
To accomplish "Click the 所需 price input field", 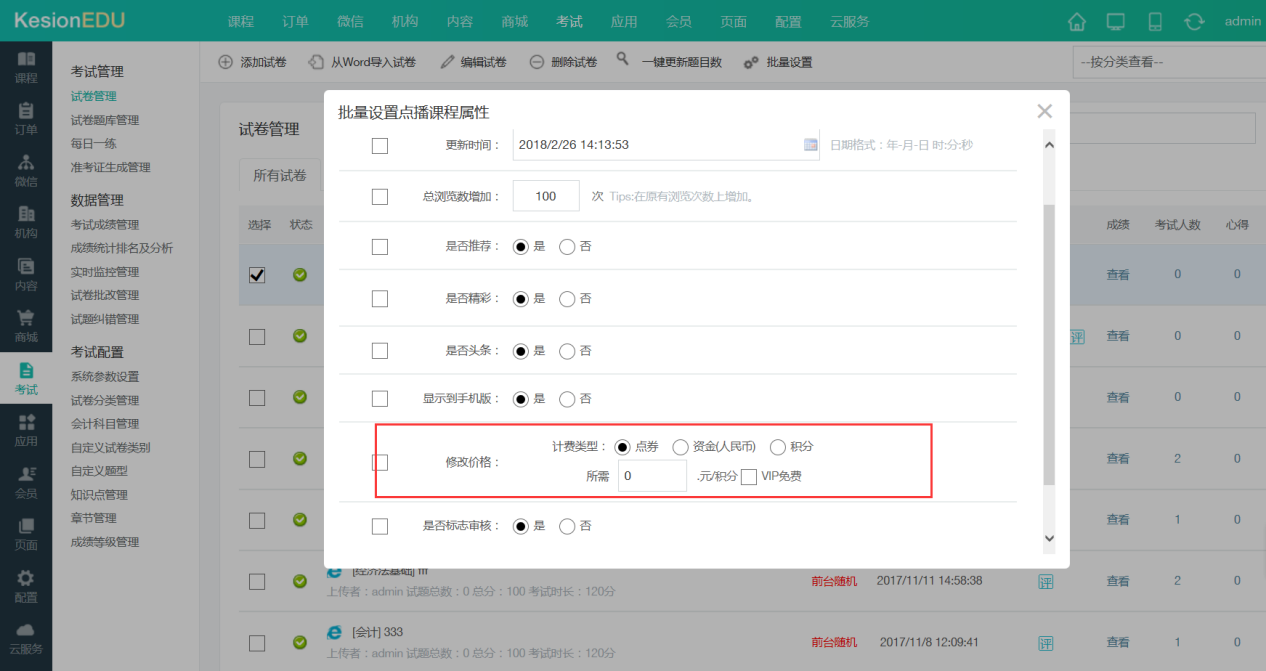I will coord(652,476).
